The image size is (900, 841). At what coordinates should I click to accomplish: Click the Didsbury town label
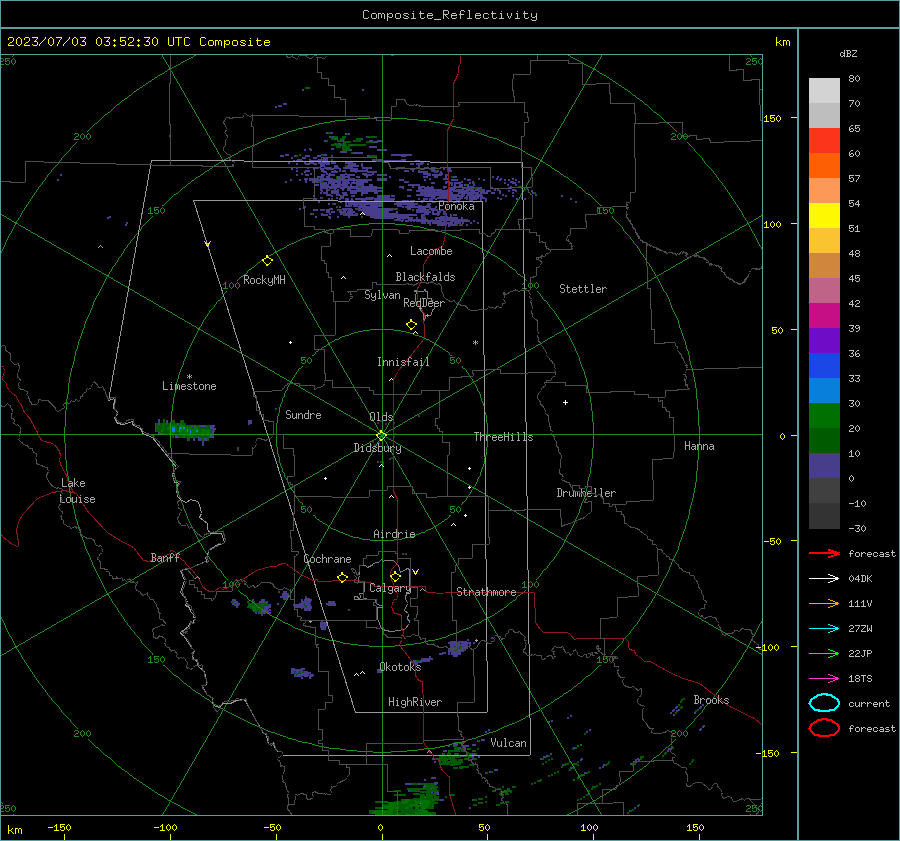377,448
